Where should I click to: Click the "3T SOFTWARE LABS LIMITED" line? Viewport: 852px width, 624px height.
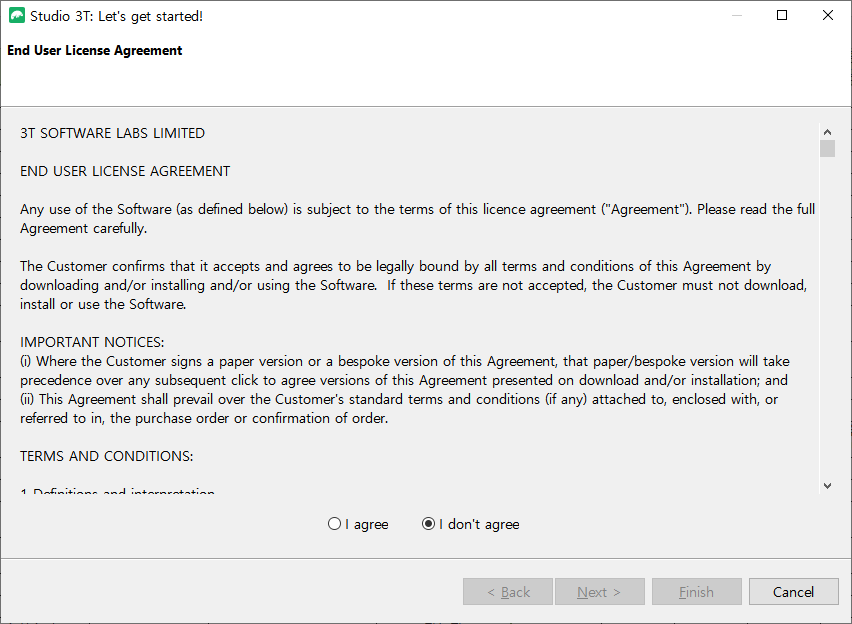pos(112,133)
